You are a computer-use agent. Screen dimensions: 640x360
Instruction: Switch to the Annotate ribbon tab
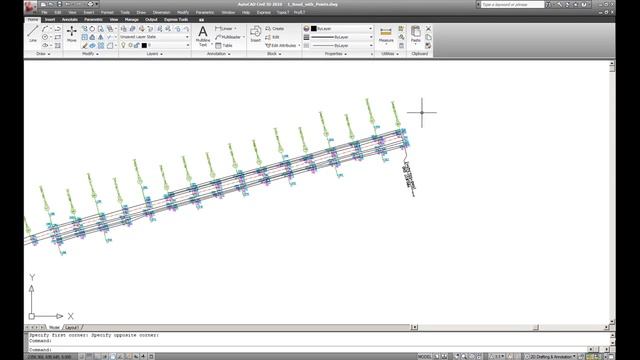click(70, 20)
